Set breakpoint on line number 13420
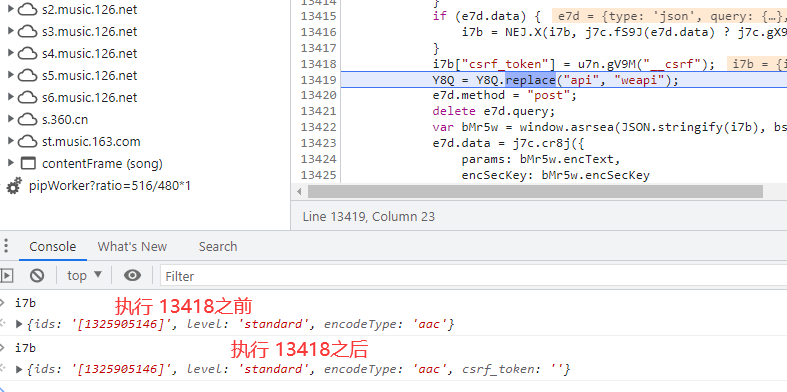The height and width of the screenshot is (392, 787). pyautogui.click(x=319, y=95)
